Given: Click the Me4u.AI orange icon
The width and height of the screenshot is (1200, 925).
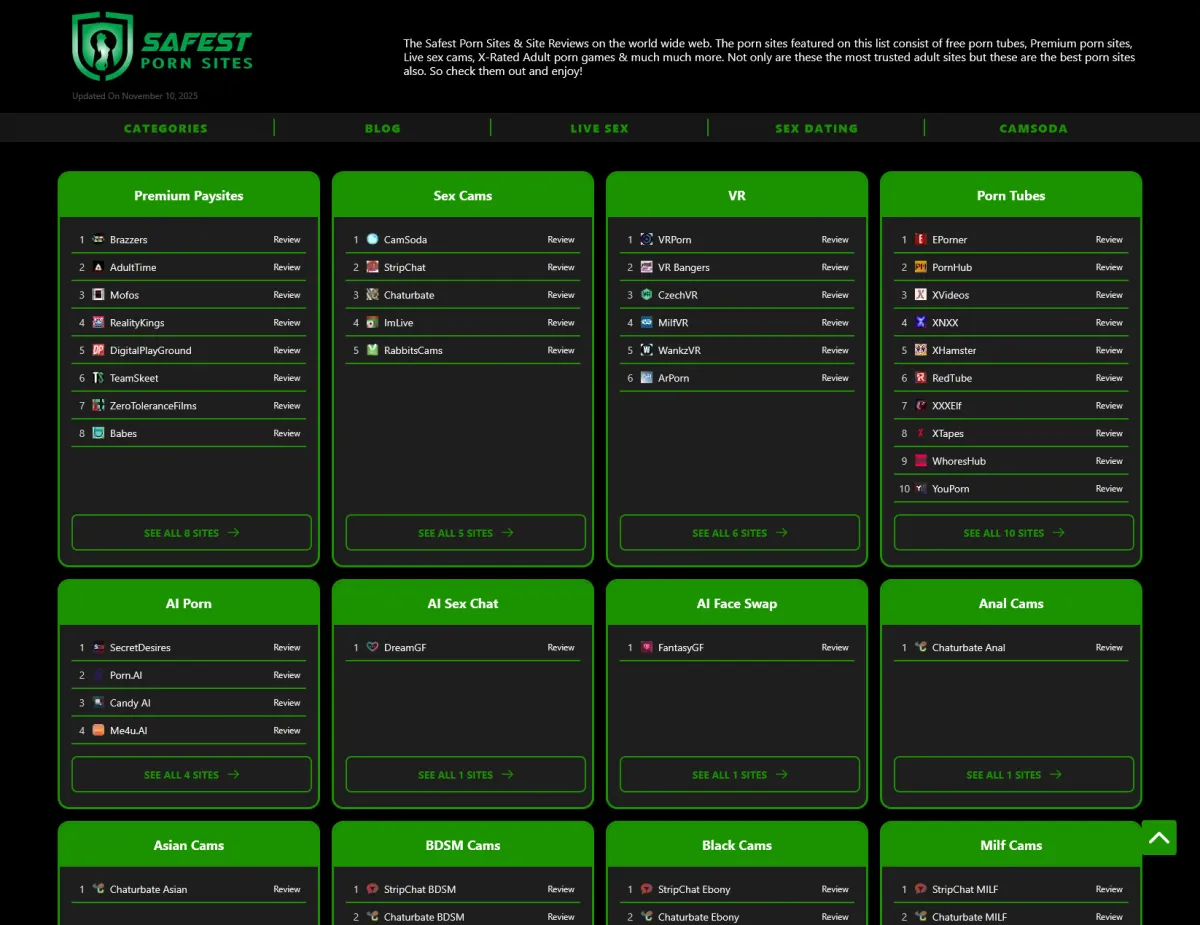Looking at the screenshot, I should (98, 731).
